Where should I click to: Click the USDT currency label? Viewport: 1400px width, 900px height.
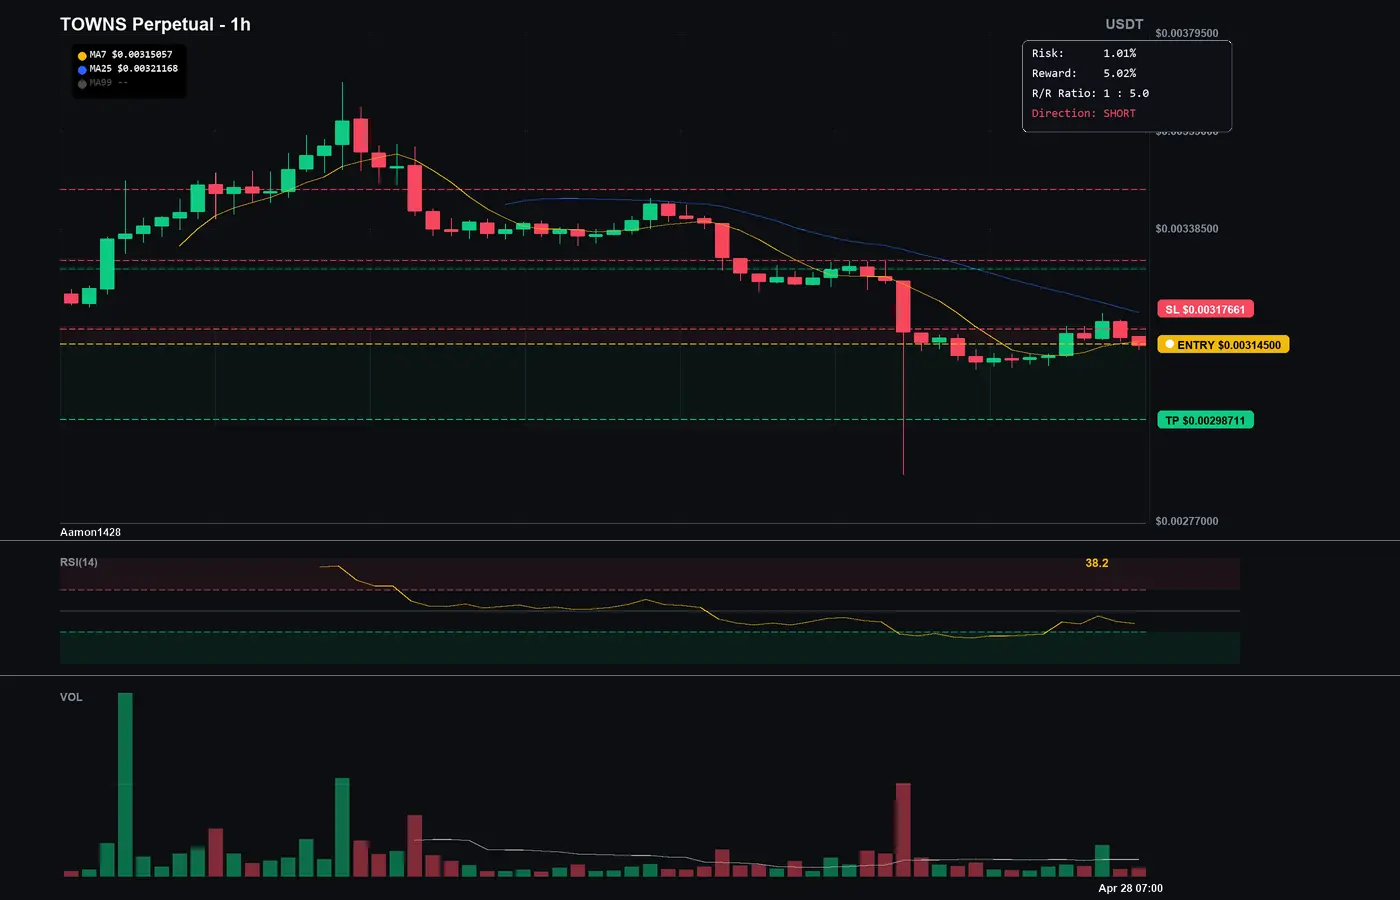pos(1124,24)
